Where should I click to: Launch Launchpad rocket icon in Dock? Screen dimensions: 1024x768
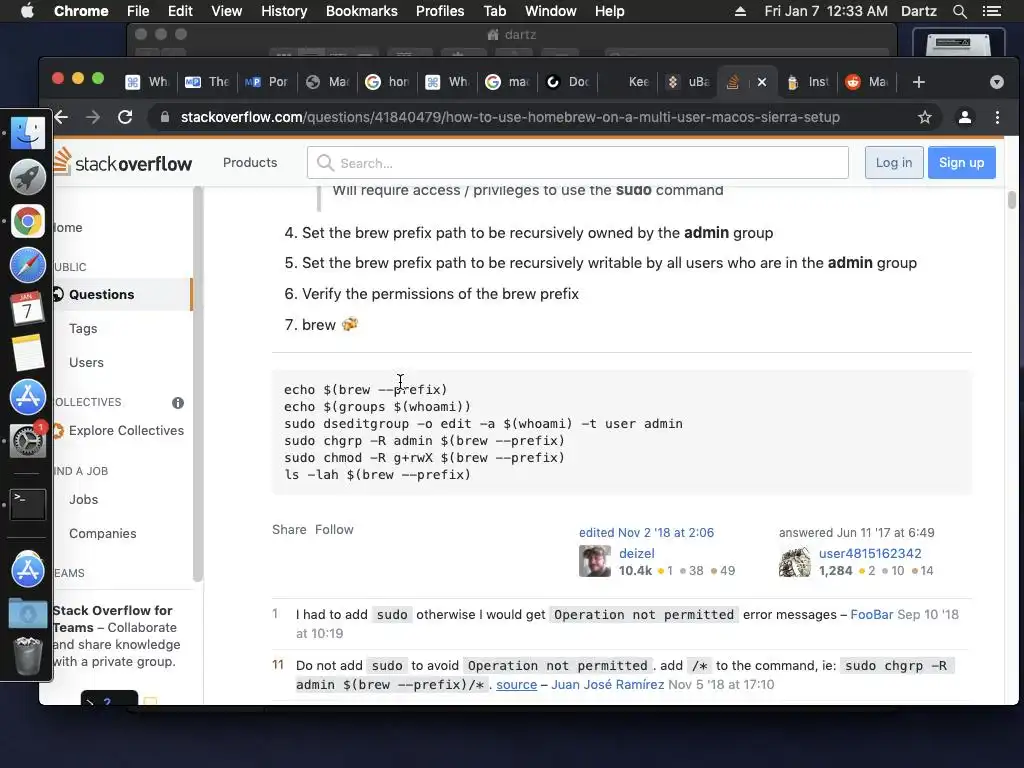pyautogui.click(x=27, y=177)
